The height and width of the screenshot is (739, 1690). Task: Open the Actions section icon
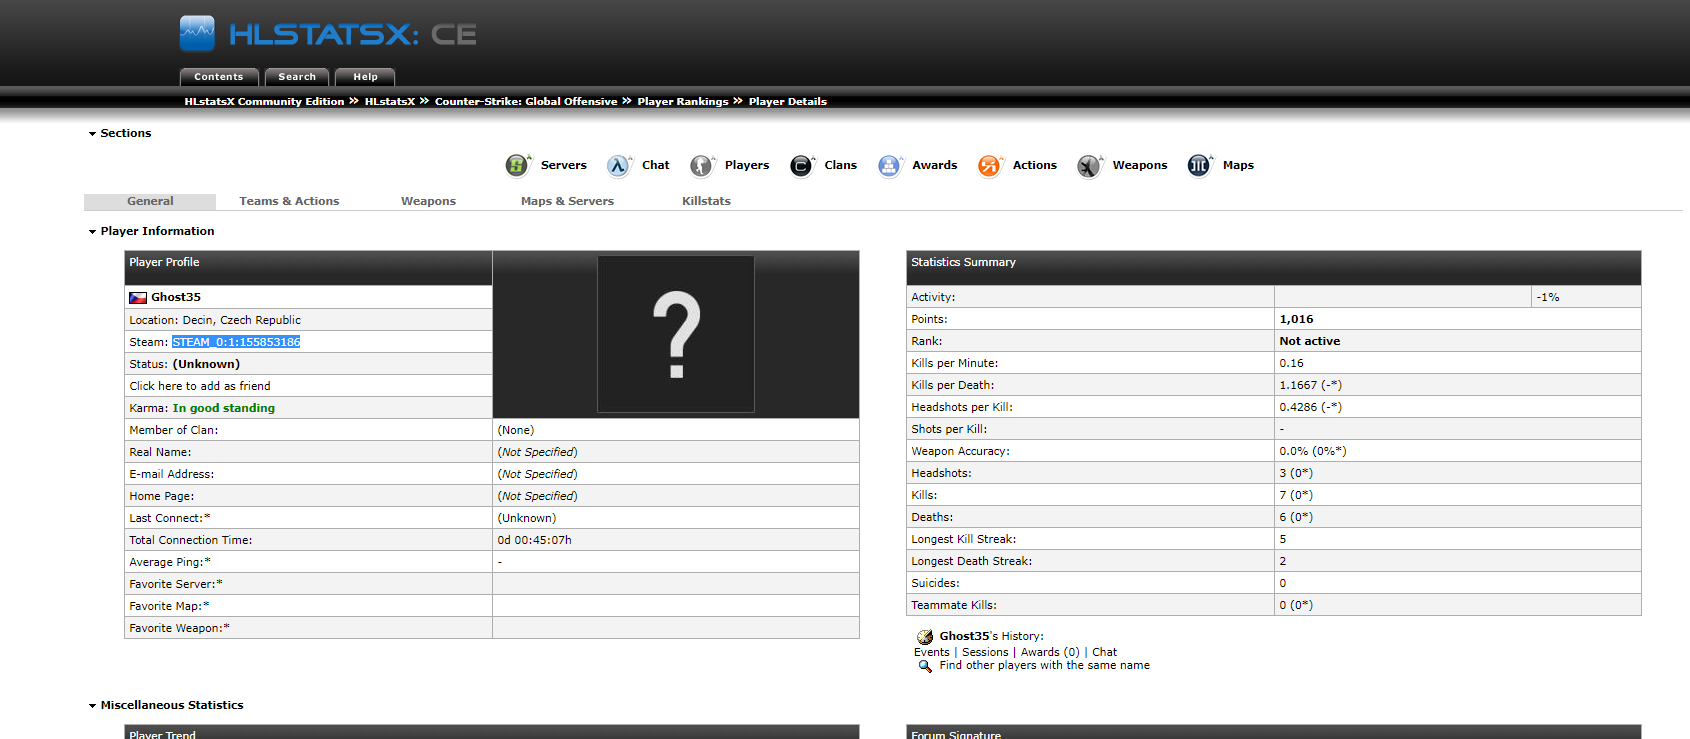(989, 165)
